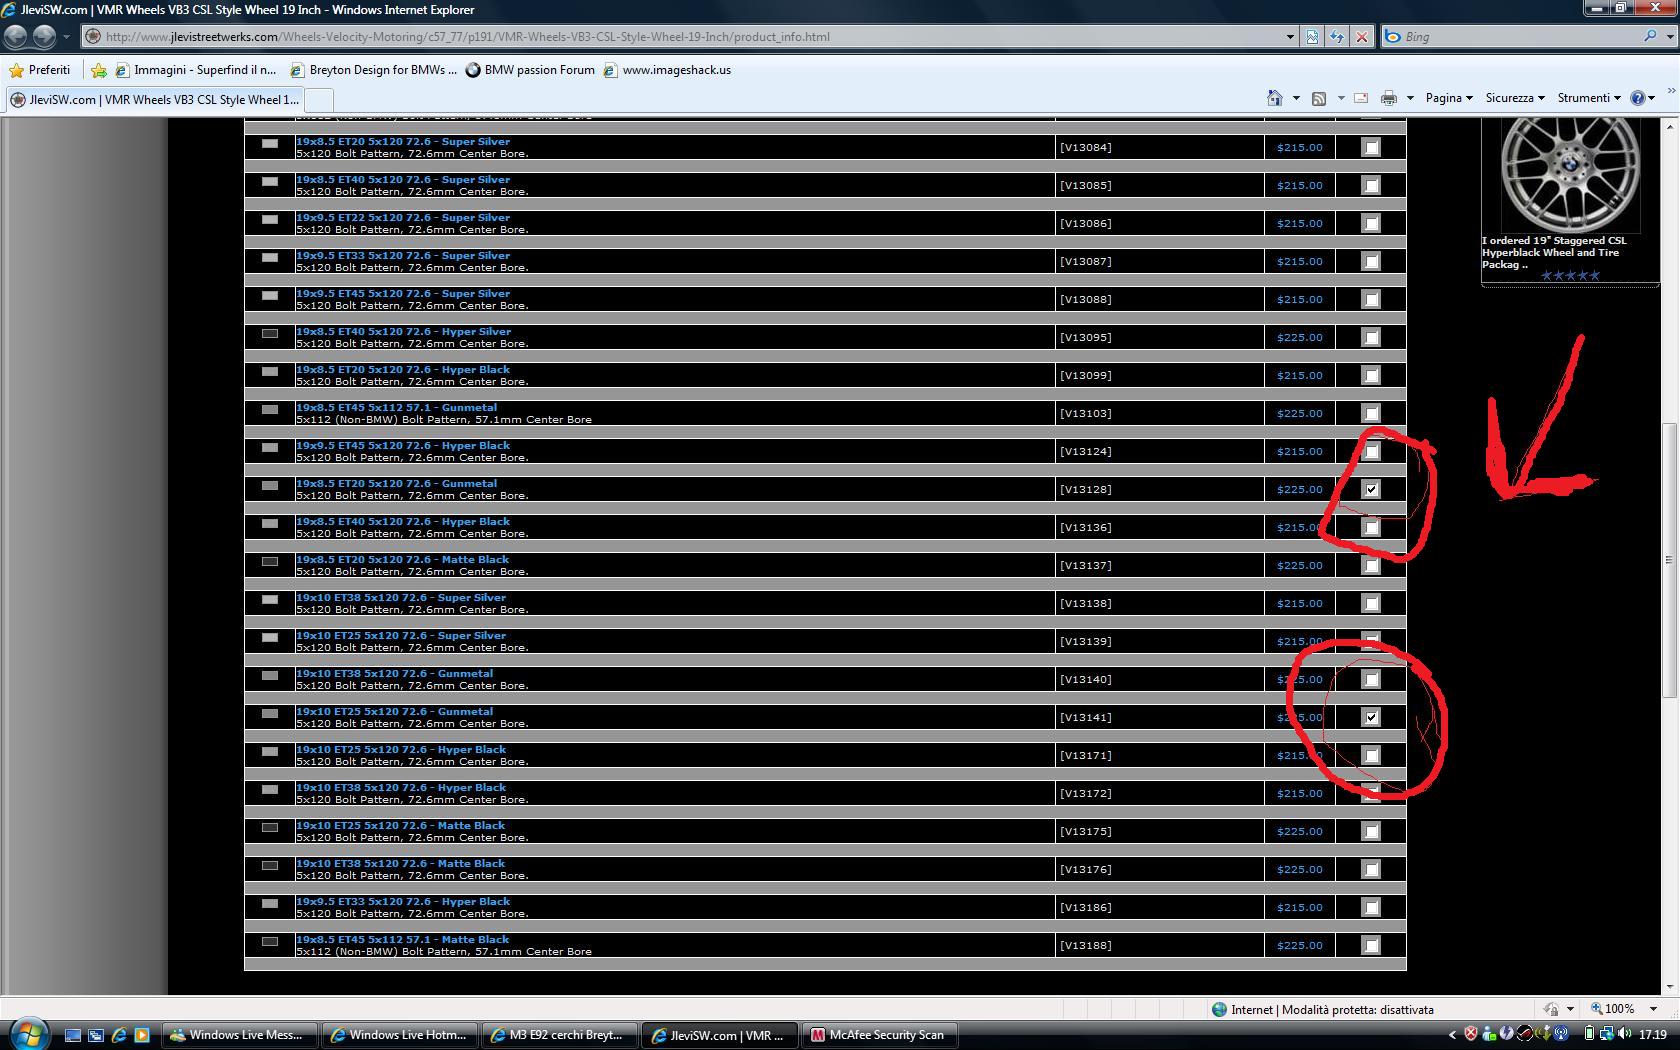The height and width of the screenshot is (1050, 1680).
Task: Click the show hidden tray icons arrow
Action: 1453,1035
